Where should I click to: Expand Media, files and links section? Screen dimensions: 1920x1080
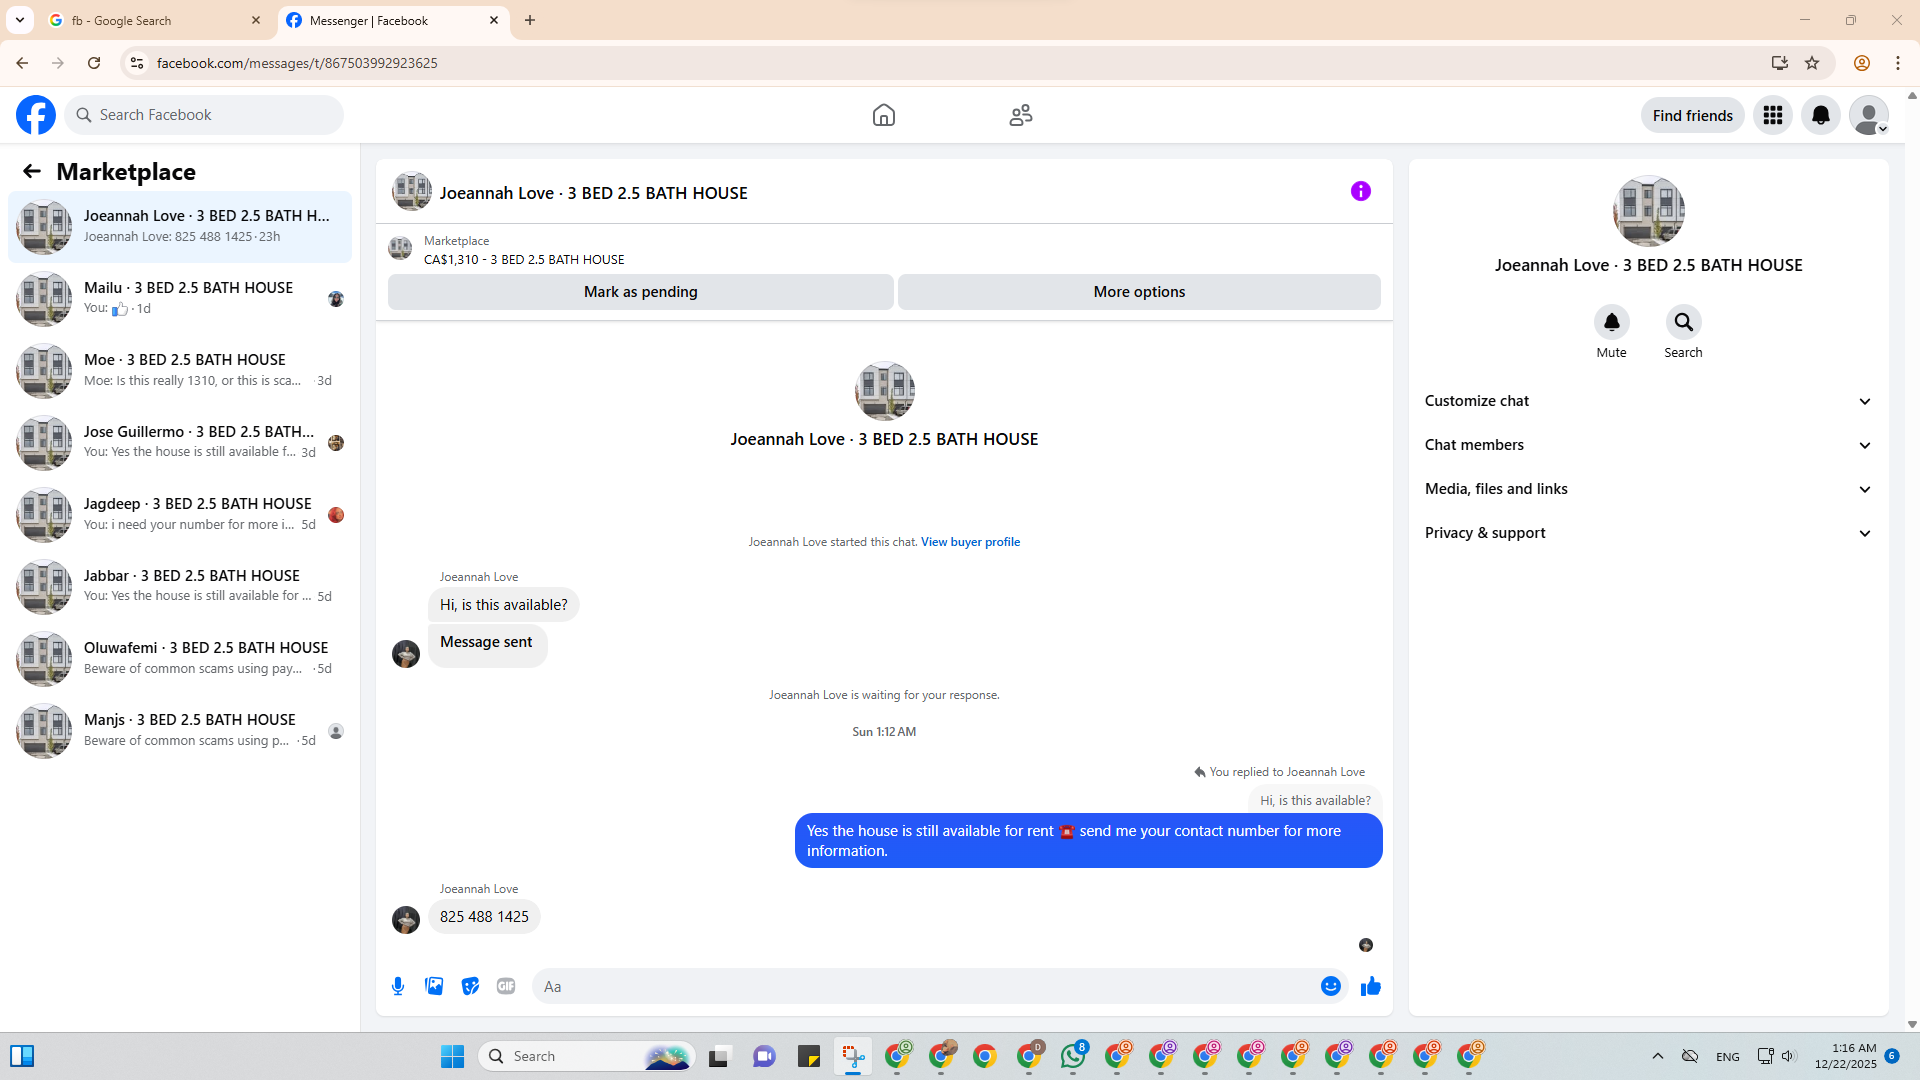coord(1649,489)
